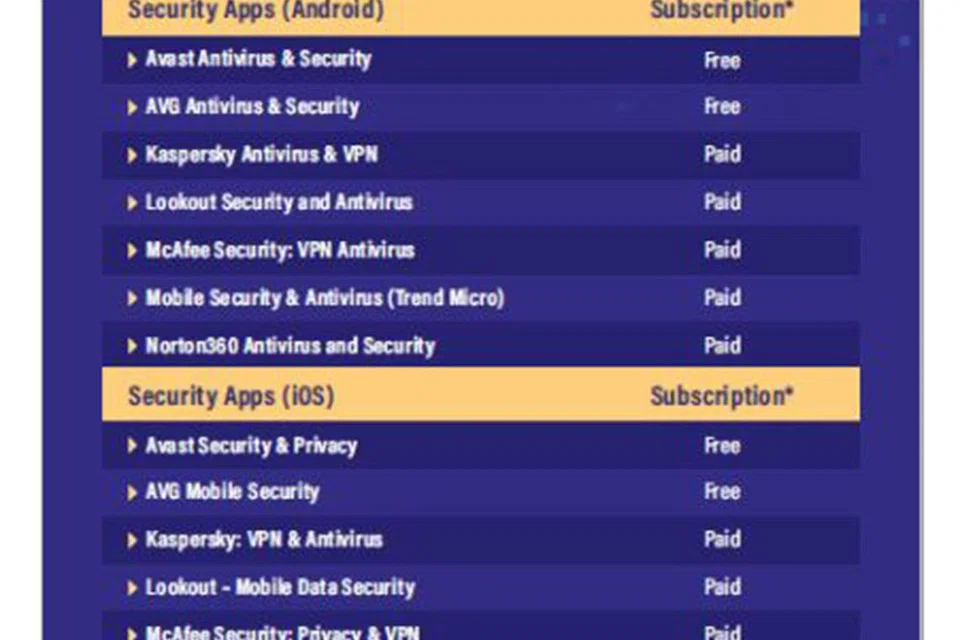Image resolution: width=960 pixels, height=640 pixels.
Task: Open the Norton360 Antivirus and Security entry
Action: point(290,347)
